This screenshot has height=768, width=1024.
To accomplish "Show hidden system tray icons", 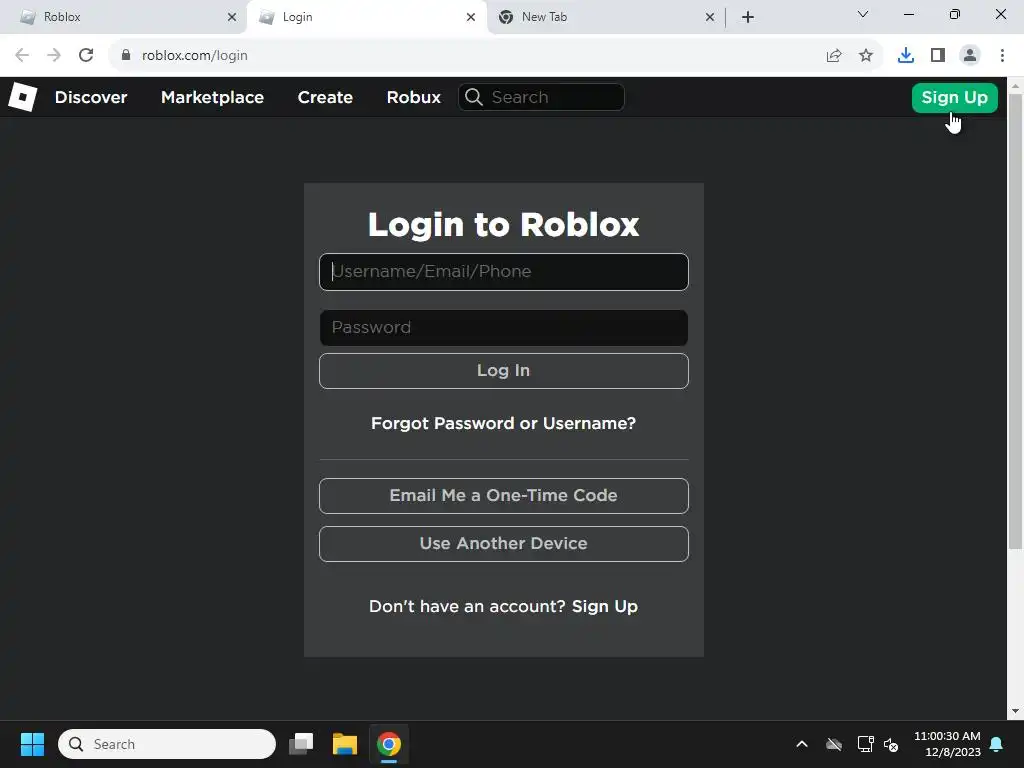I will [x=802, y=744].
